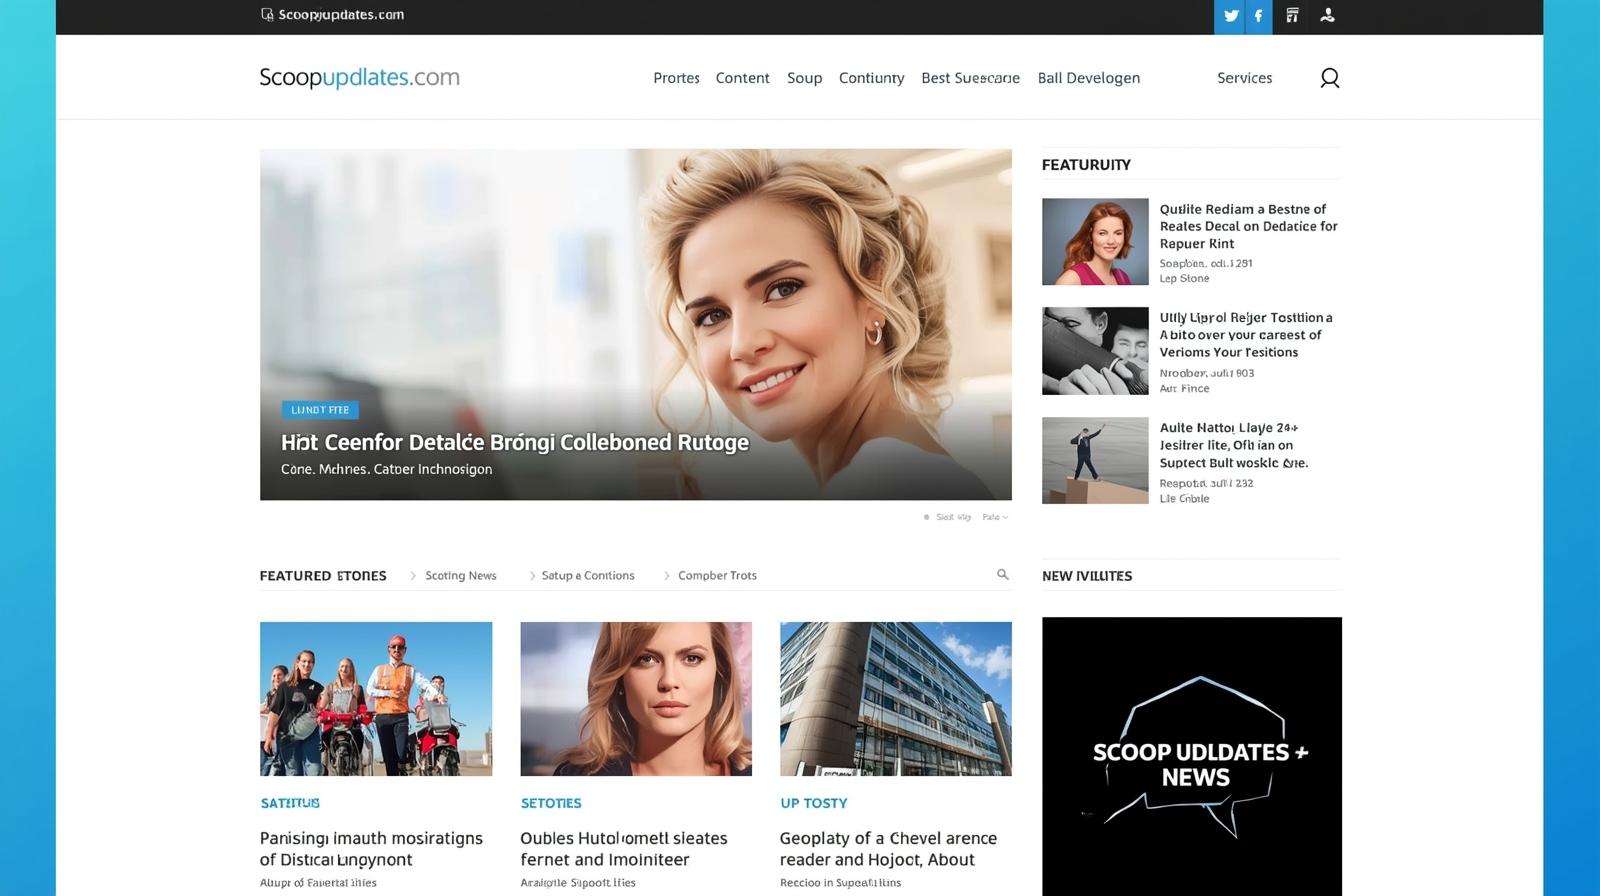
Task: Click the page icon beside top-bar site name
Action: [267, 15]
